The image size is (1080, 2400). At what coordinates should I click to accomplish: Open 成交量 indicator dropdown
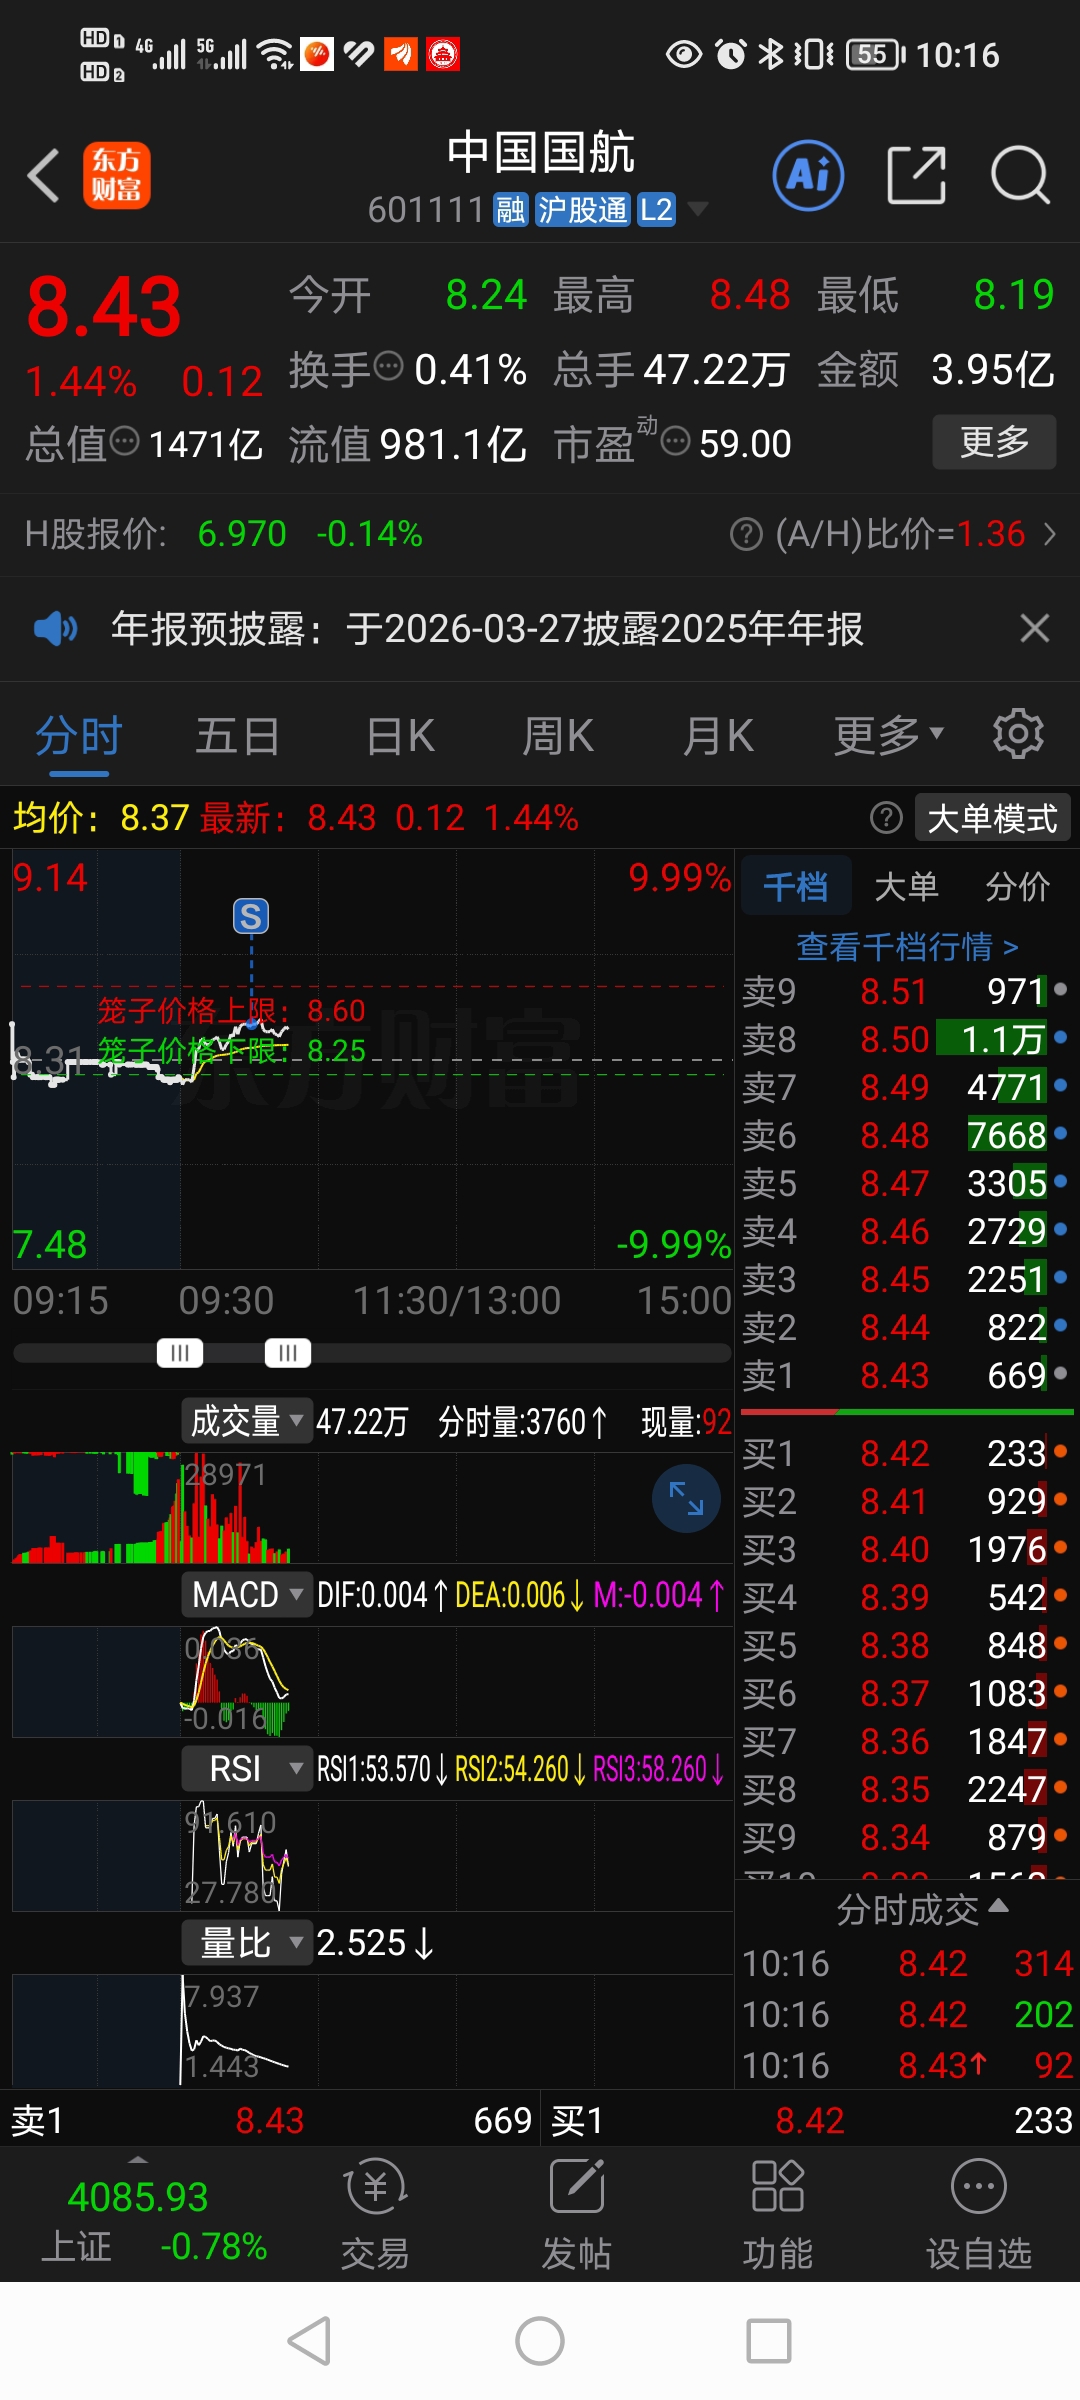point(247,1421)
